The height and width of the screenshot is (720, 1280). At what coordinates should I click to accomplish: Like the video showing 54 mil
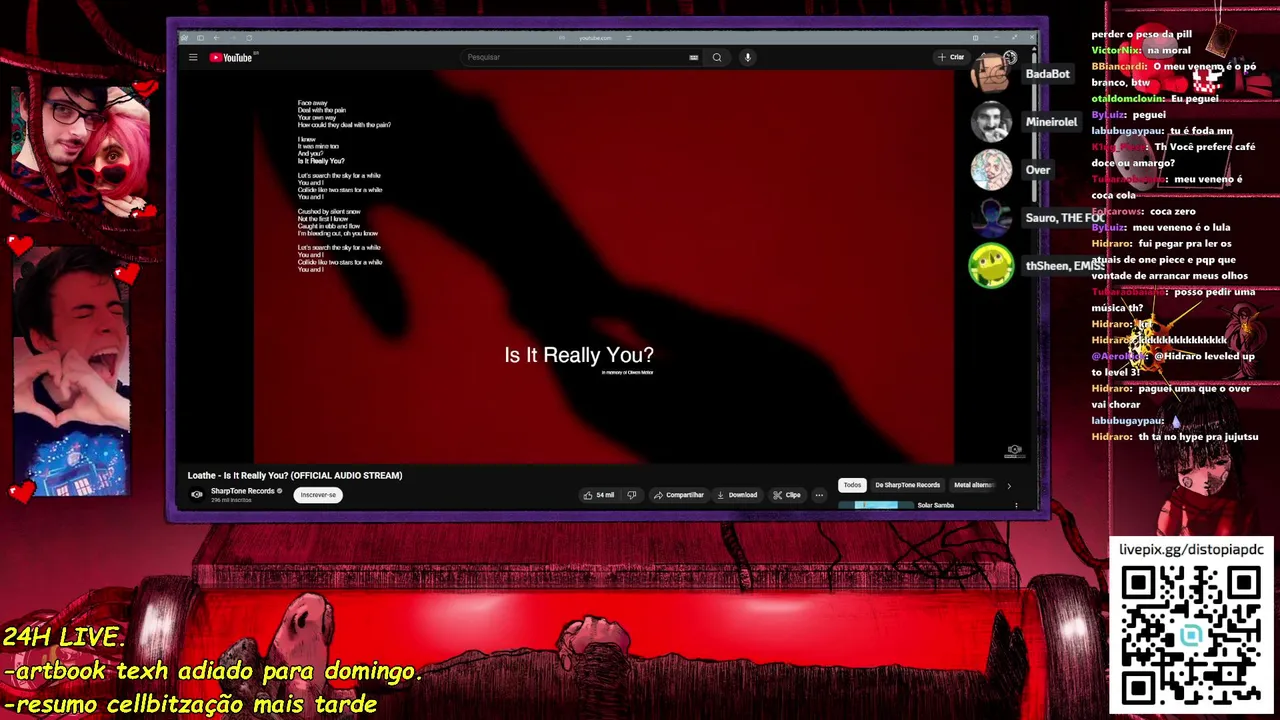[599, 495]
